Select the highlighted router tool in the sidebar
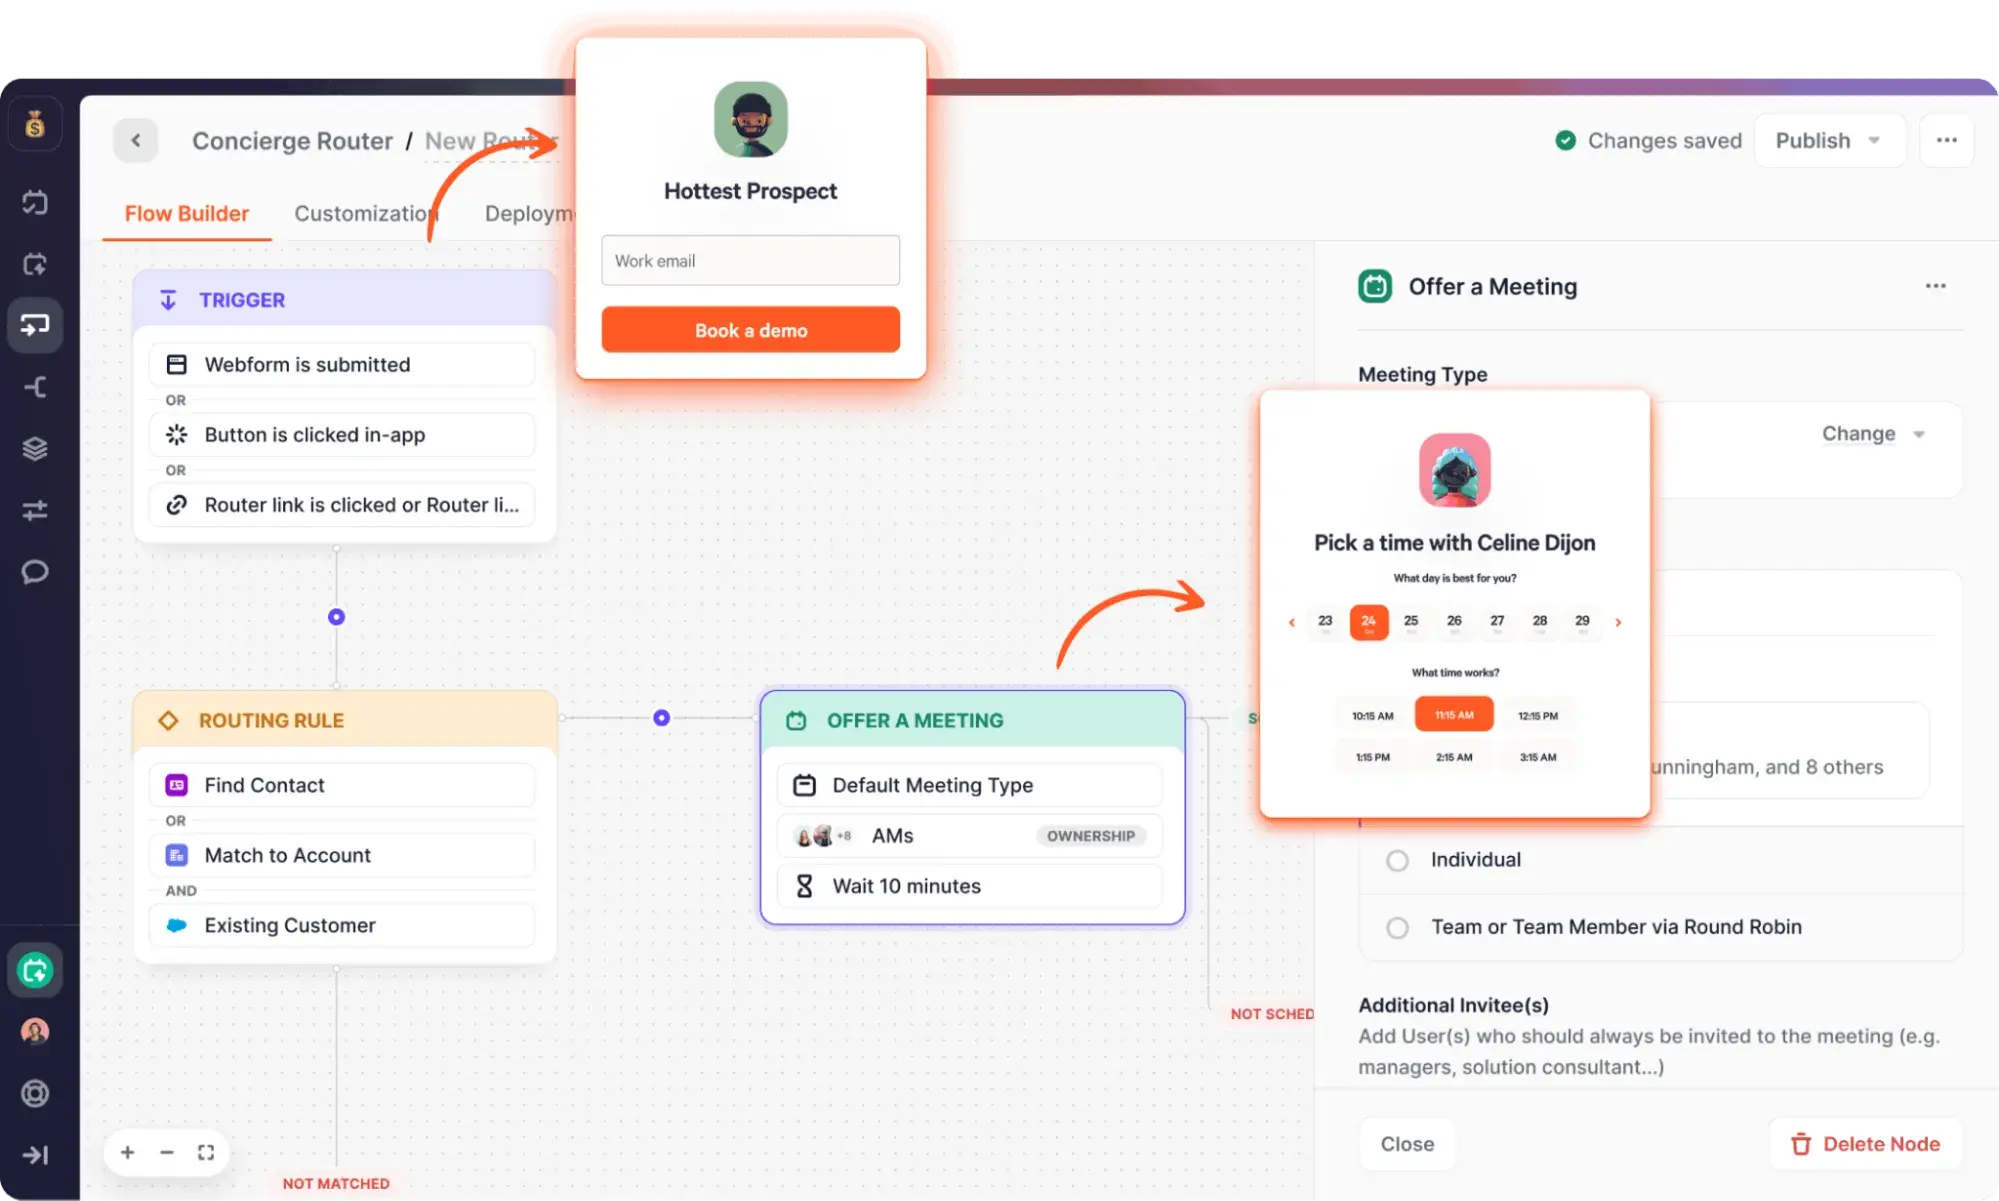The image size is (1999, 1201). [x=35, y=325]
